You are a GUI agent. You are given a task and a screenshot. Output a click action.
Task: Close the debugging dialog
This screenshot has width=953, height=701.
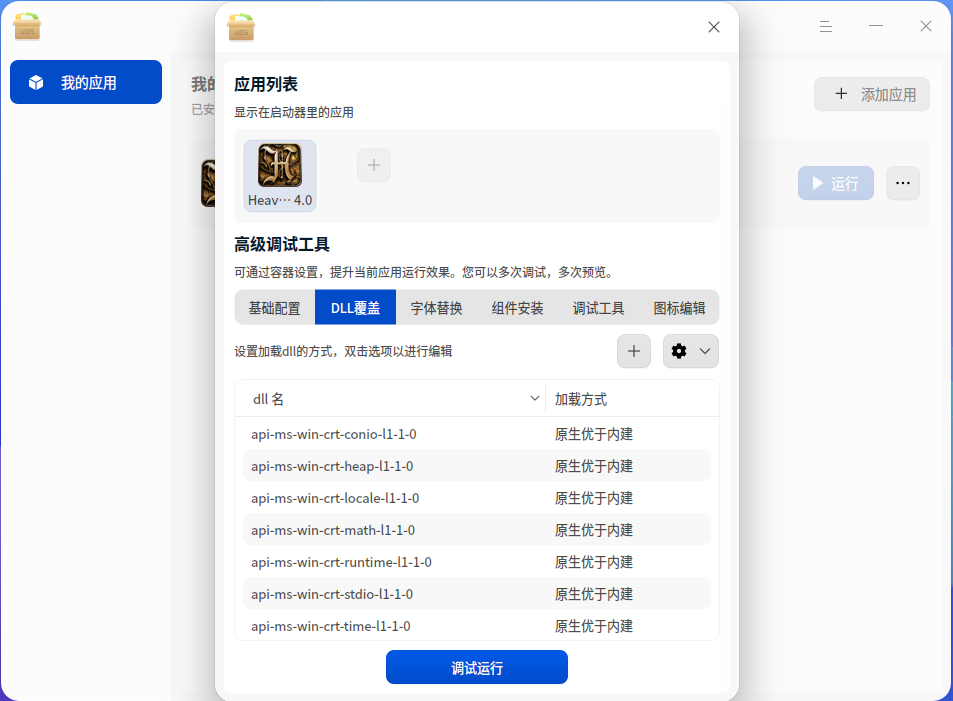tap(714, 27)
